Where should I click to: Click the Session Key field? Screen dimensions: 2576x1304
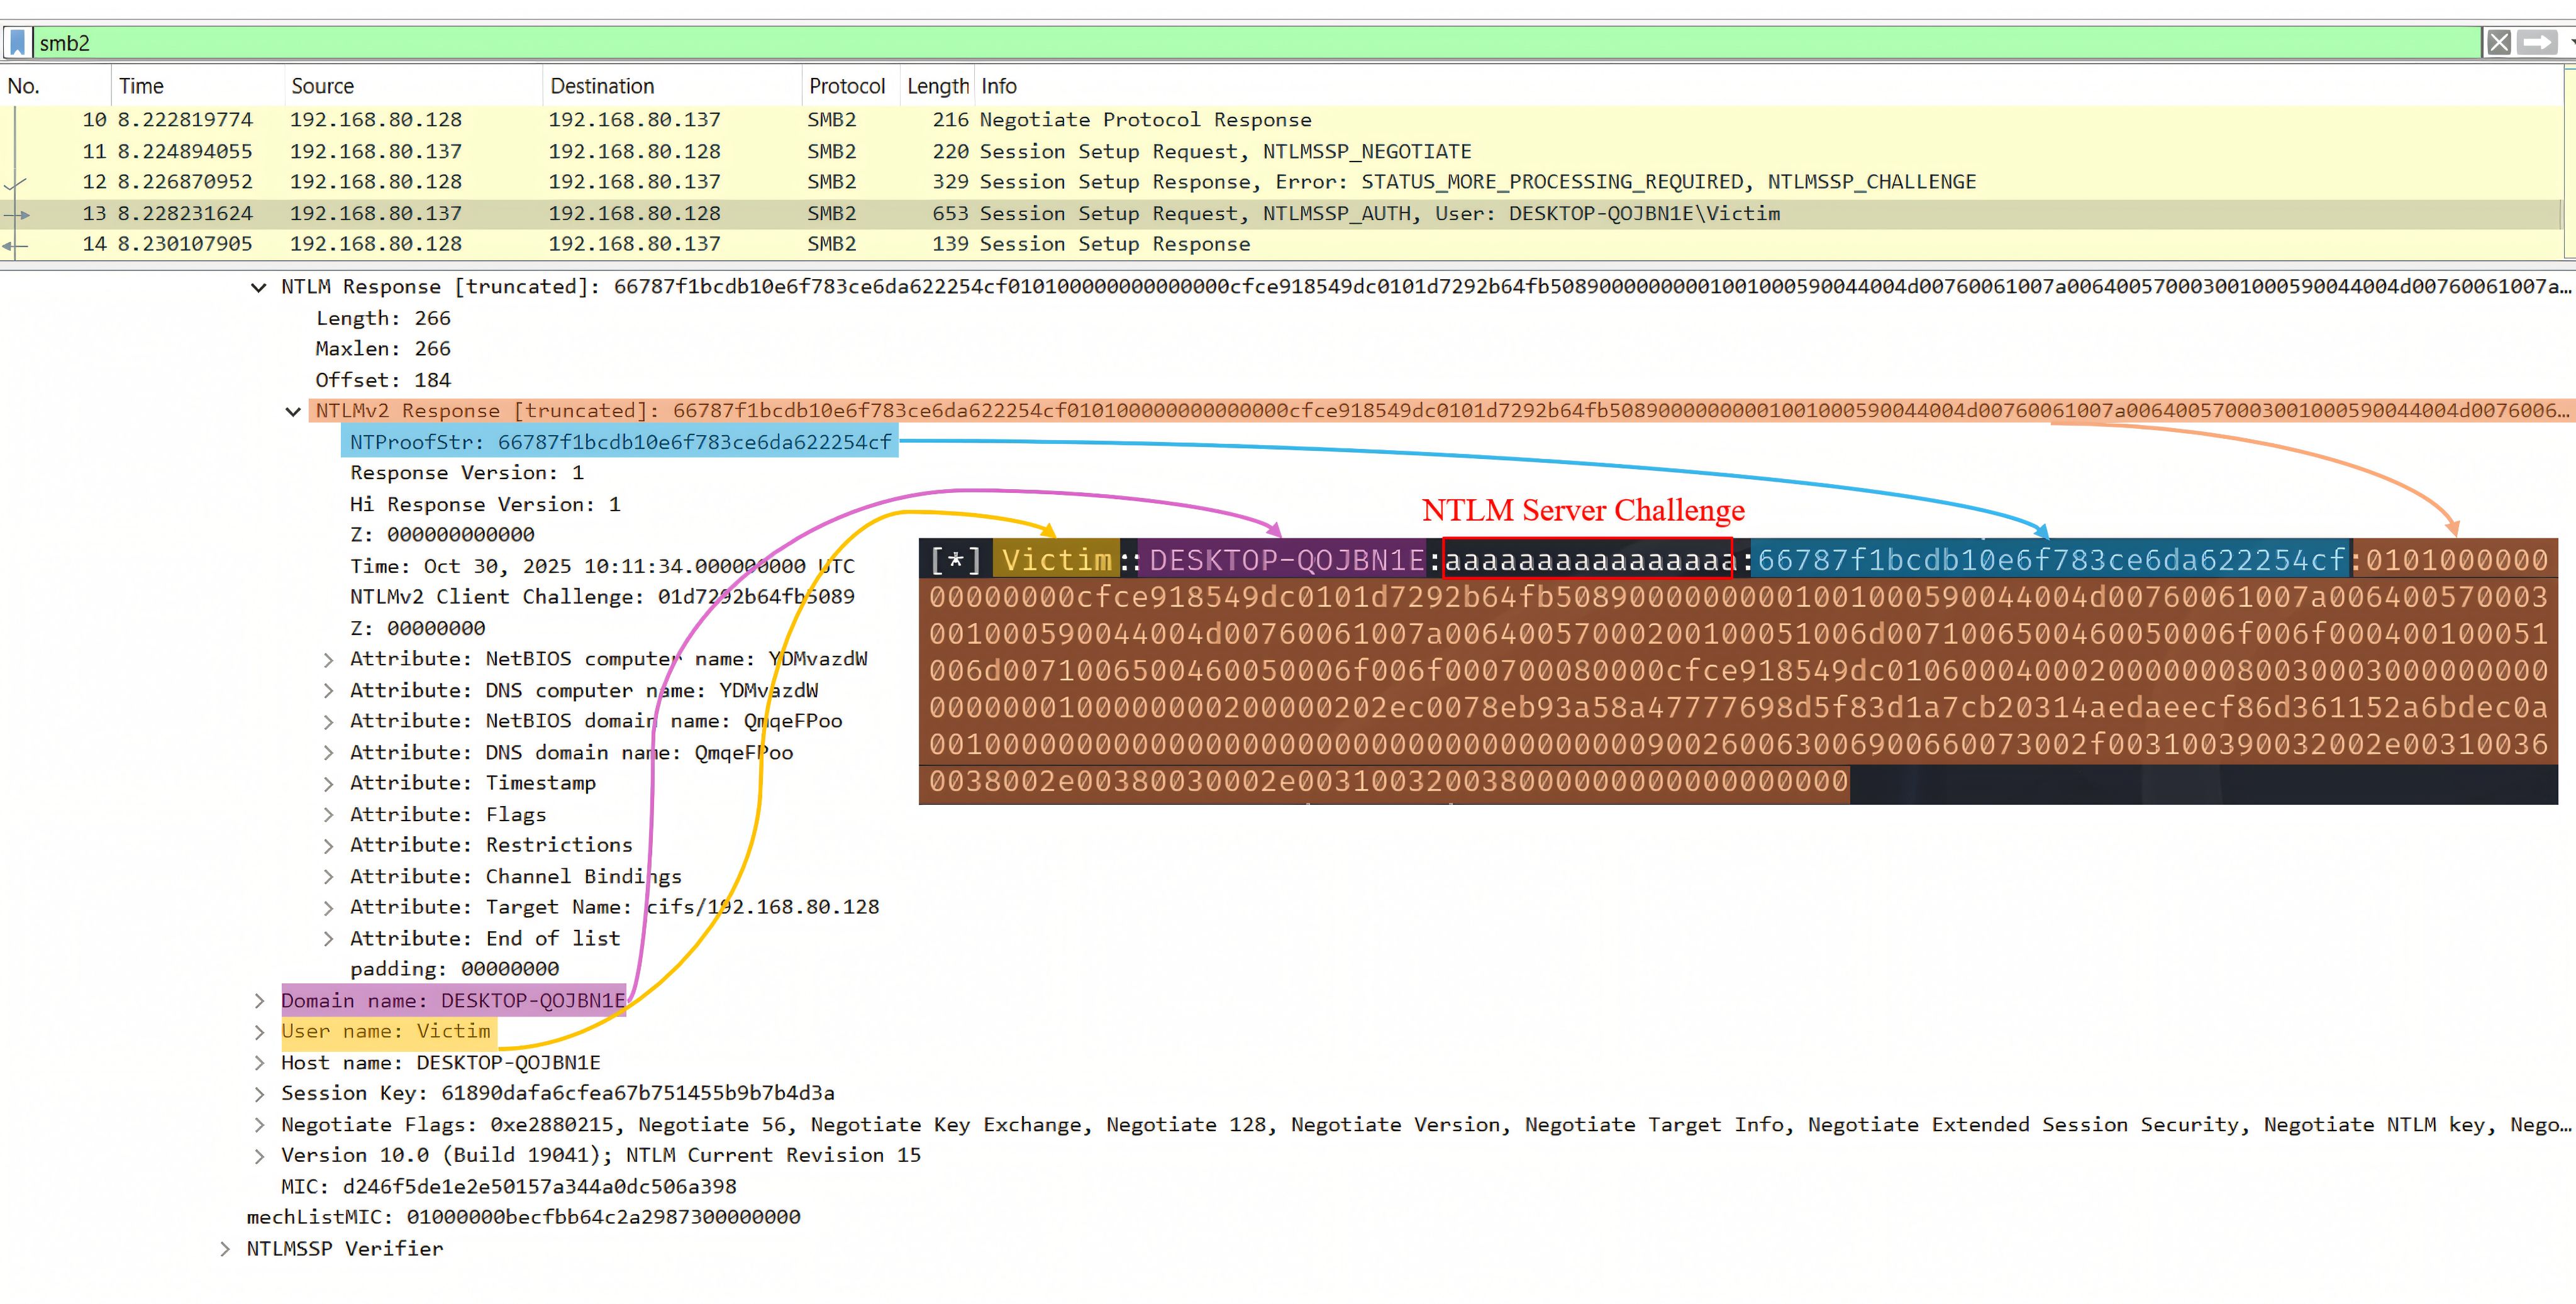point(557,1093)
